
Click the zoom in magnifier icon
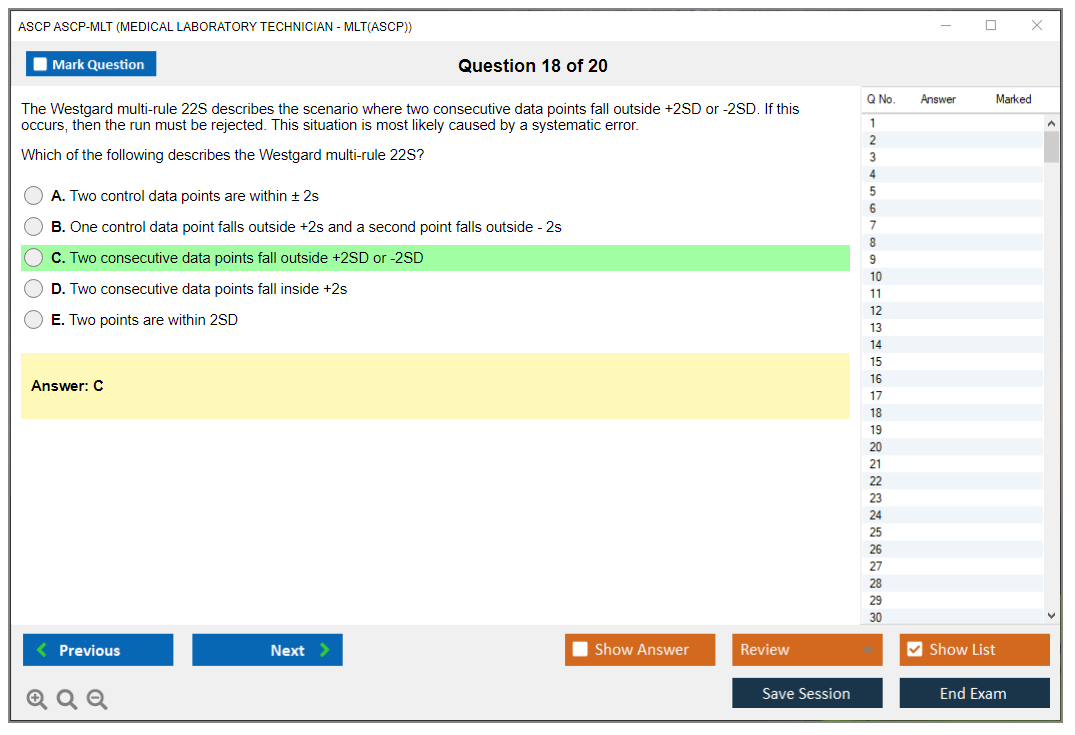click(x=37, y=699)
